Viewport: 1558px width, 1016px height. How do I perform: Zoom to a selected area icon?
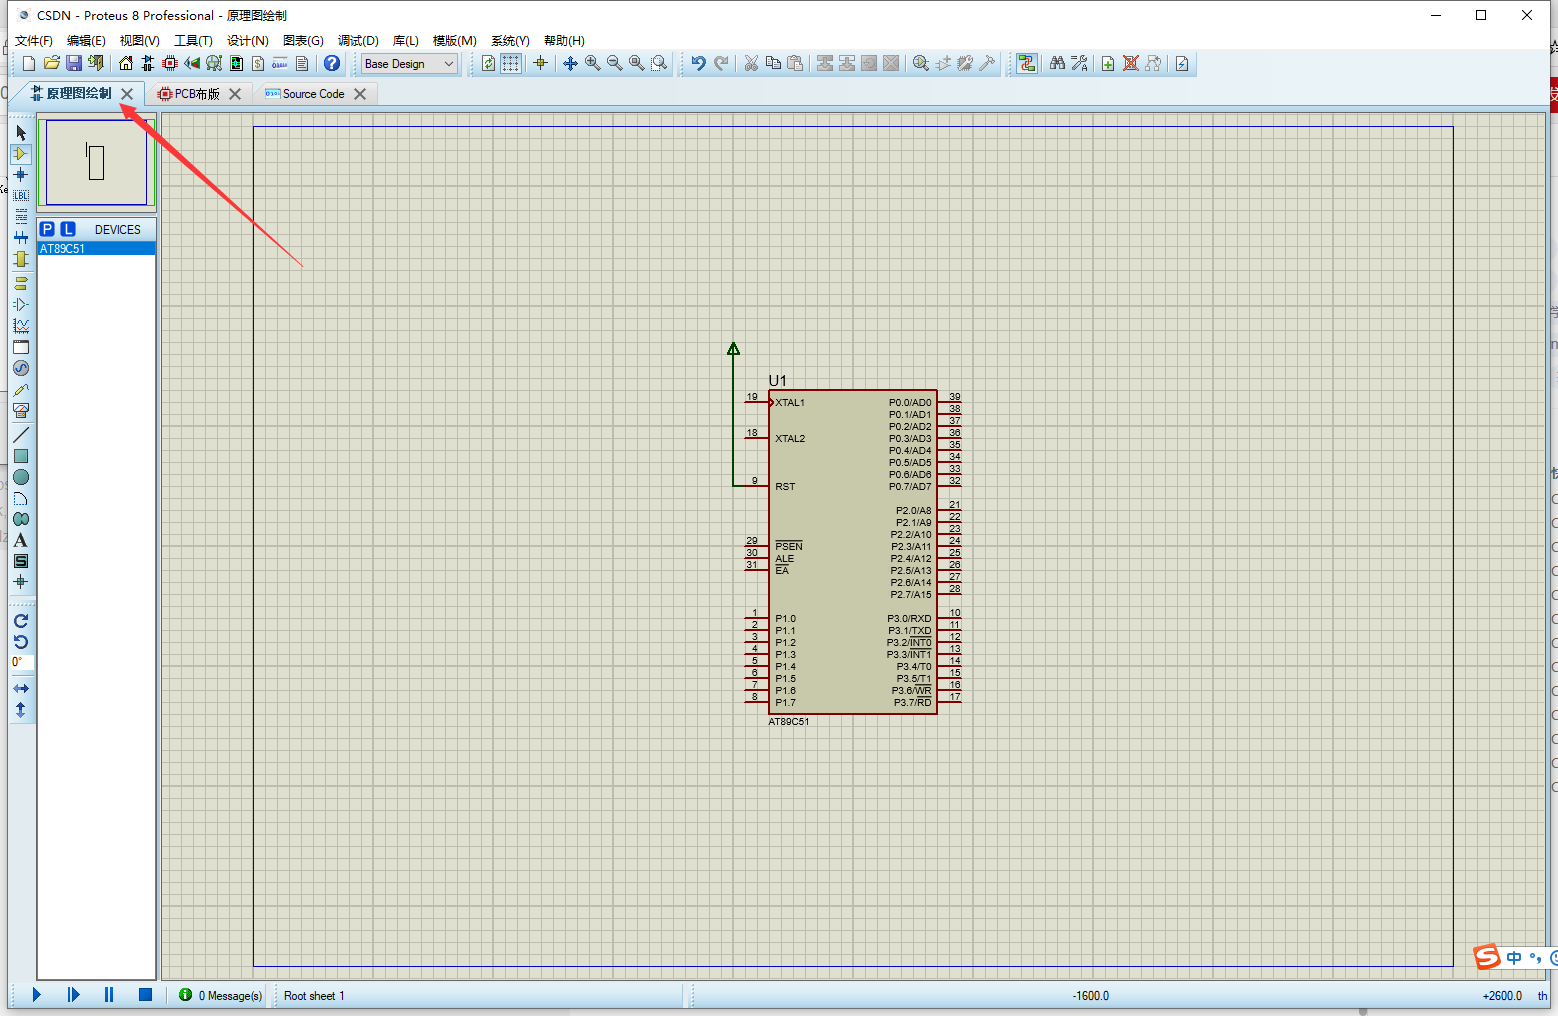point(659,63)
